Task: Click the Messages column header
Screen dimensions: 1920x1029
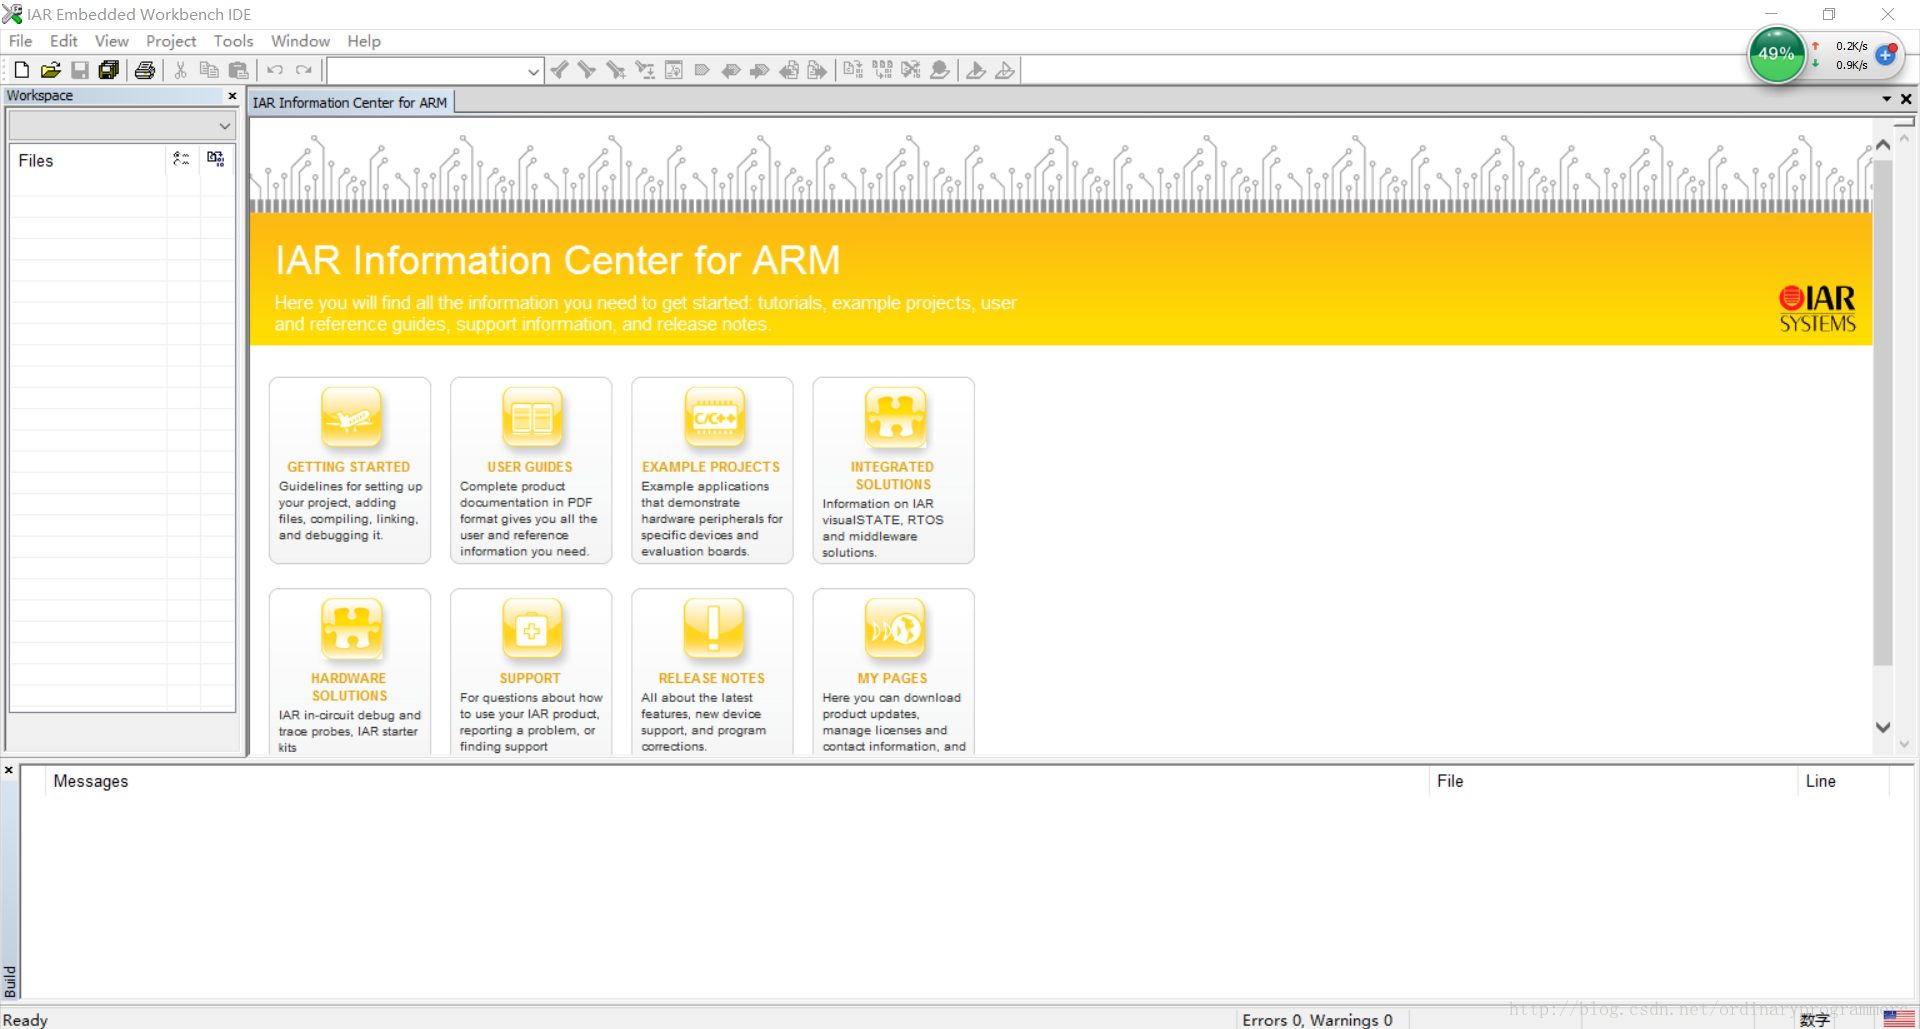Action: [737, 781]
